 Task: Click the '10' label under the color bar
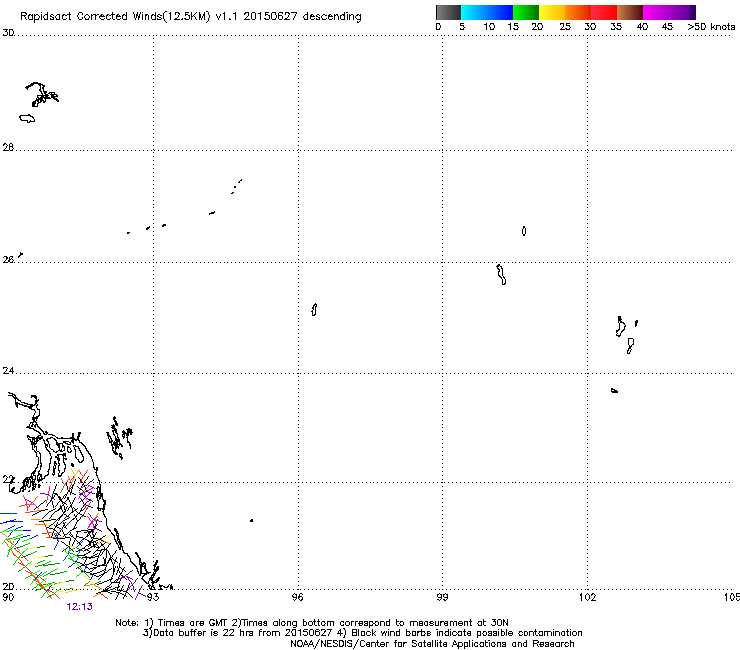(489, 27)
